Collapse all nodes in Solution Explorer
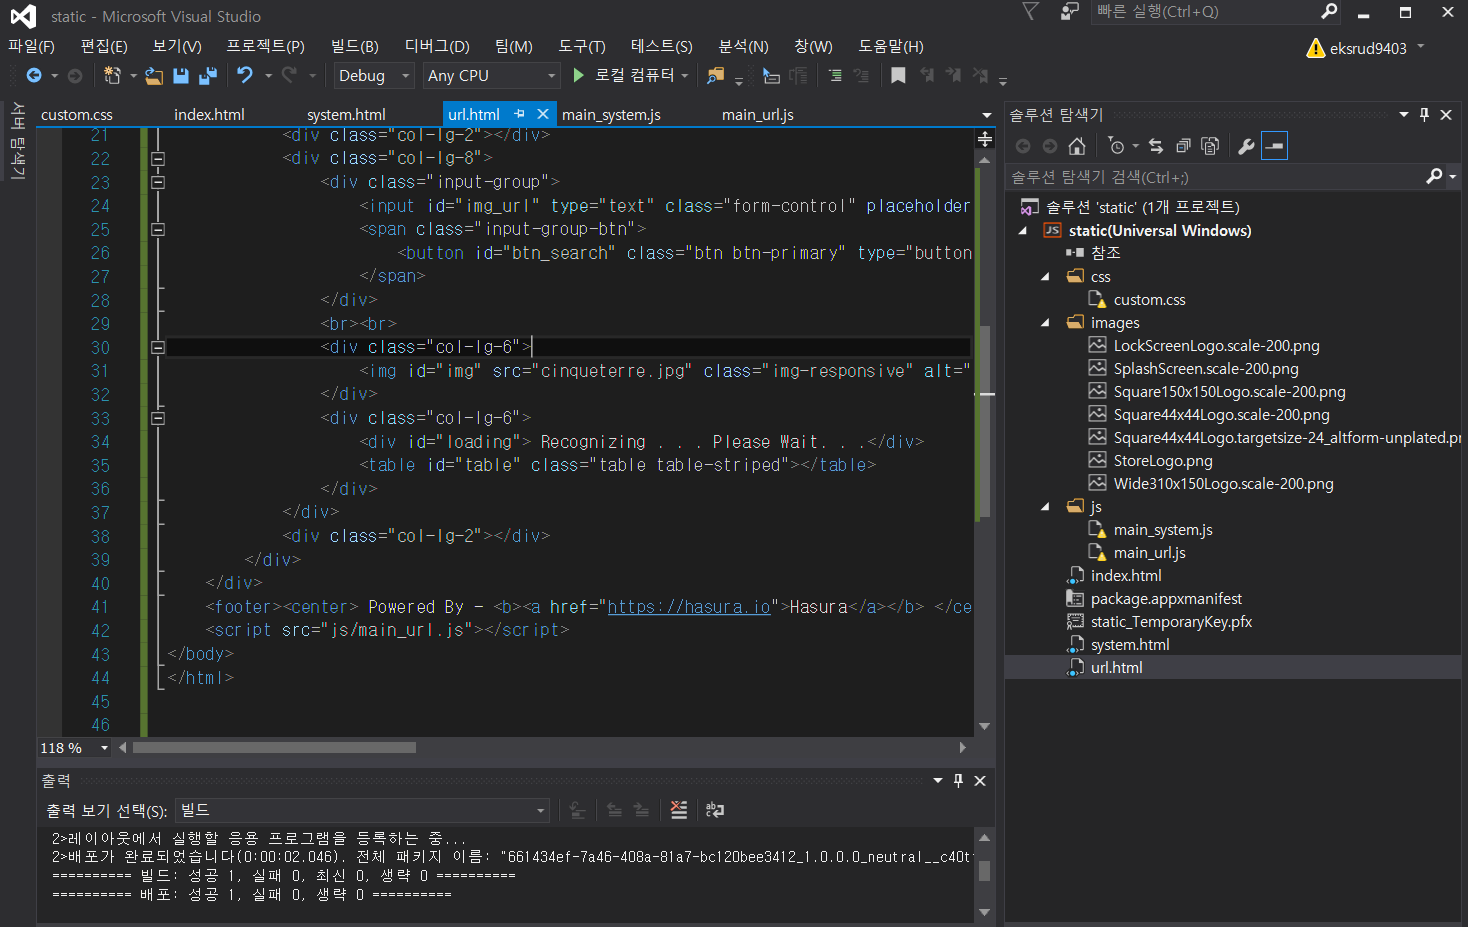The height and width of the screenshot is (927, 1468). point(1183,145)
